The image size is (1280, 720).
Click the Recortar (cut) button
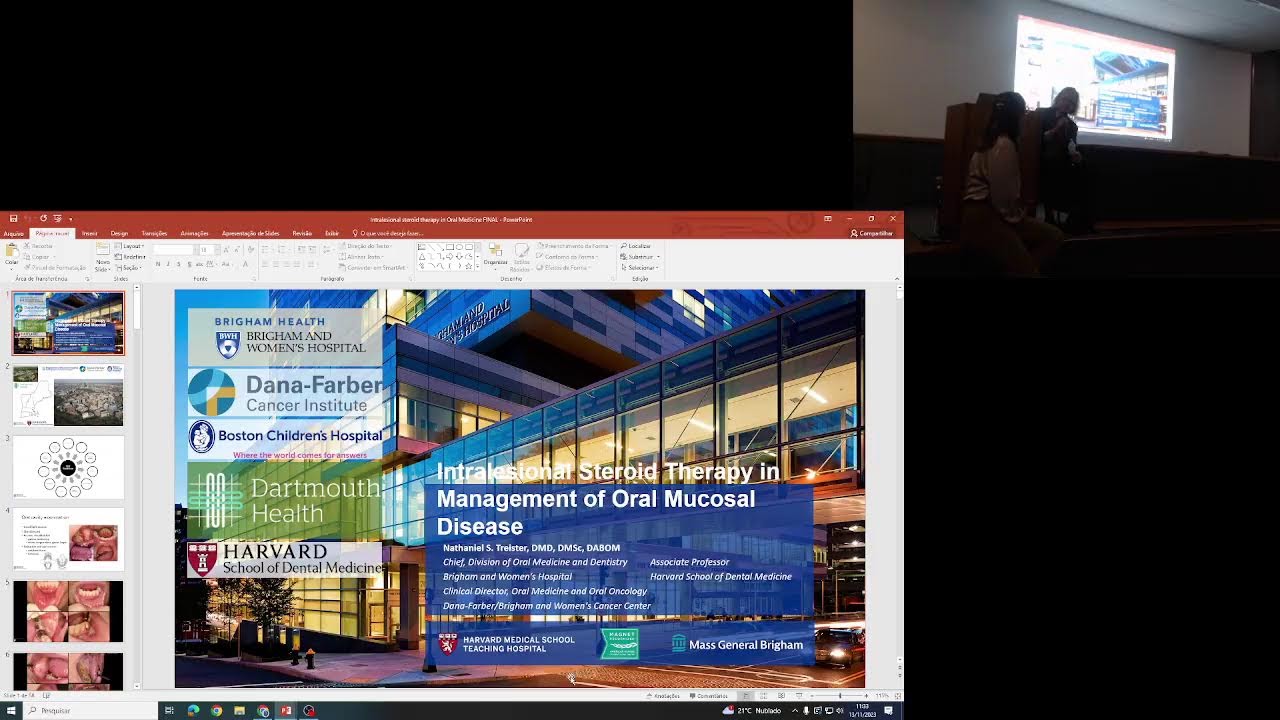tap(38, 246)
